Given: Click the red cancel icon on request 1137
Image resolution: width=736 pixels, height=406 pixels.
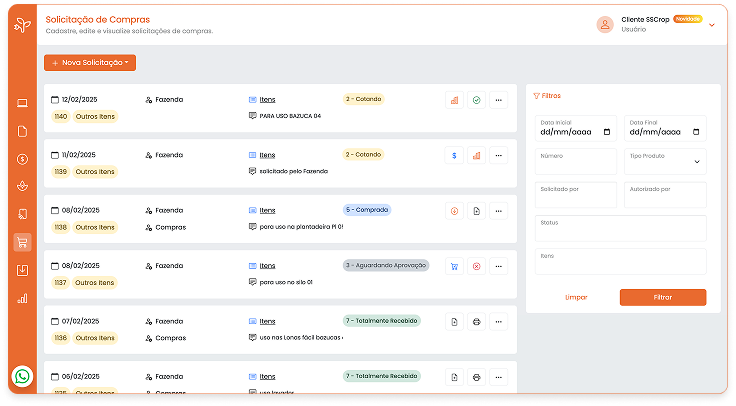Looking at the screenshot, I should pos(476,266).
